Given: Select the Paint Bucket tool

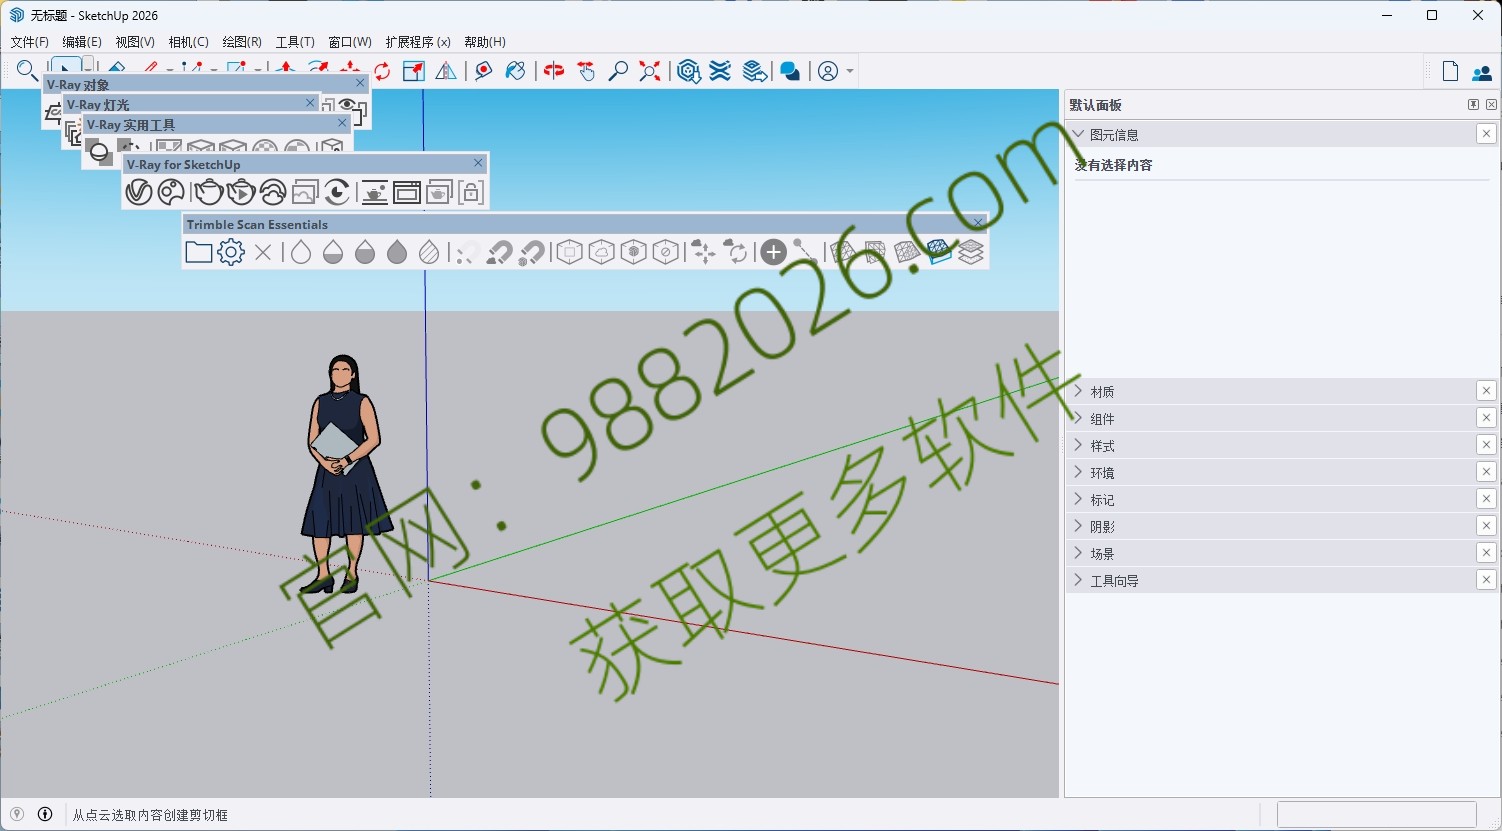Looking at the screenshot, I should click(x=516, y=71).
